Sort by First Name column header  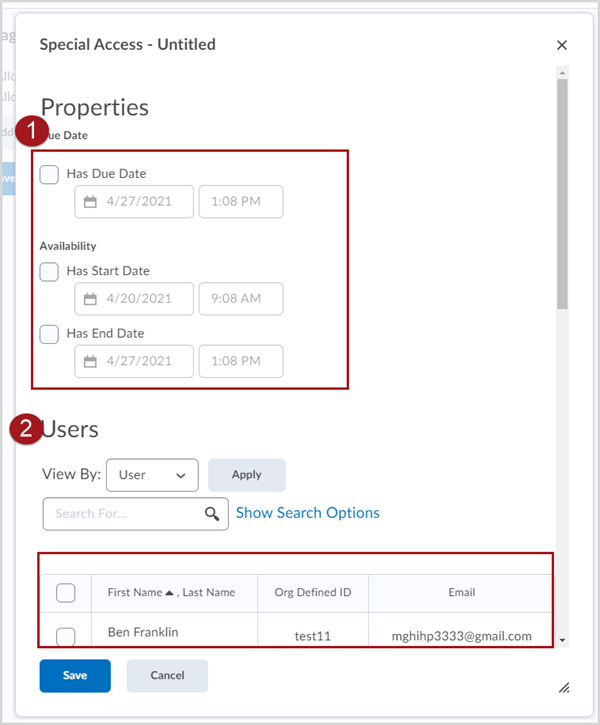click(x=135, y=592)
